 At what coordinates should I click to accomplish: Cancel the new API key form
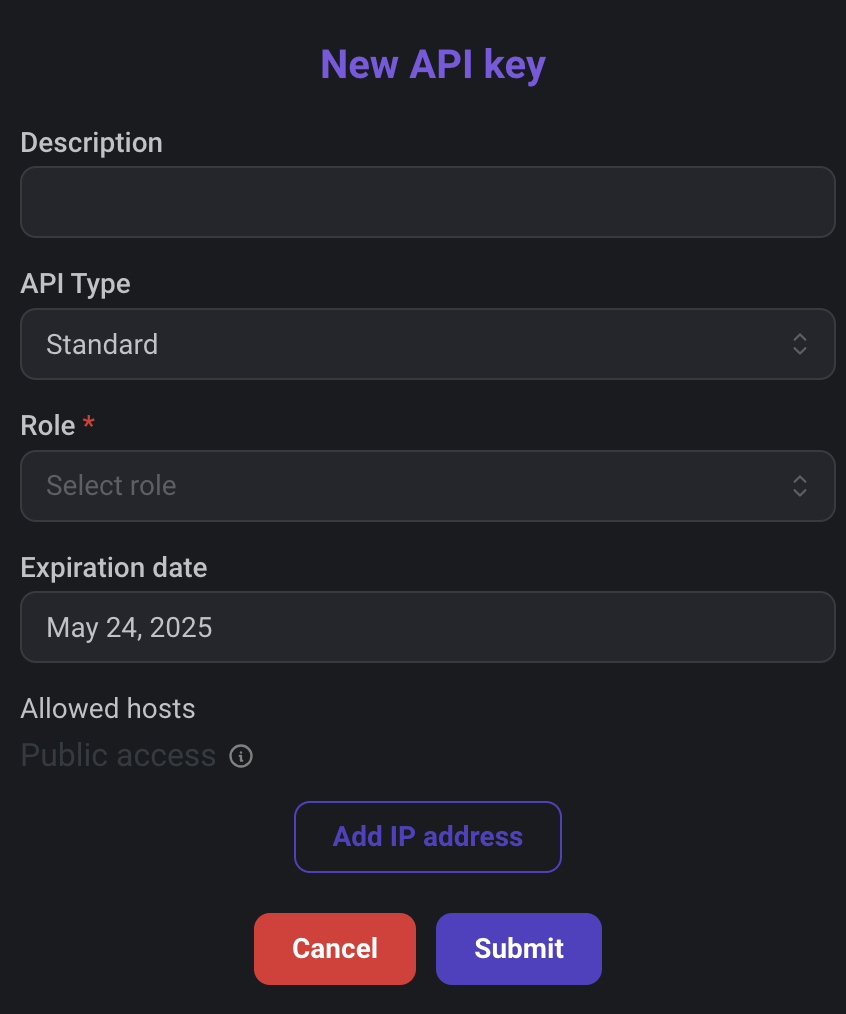[x=334, y=949]
